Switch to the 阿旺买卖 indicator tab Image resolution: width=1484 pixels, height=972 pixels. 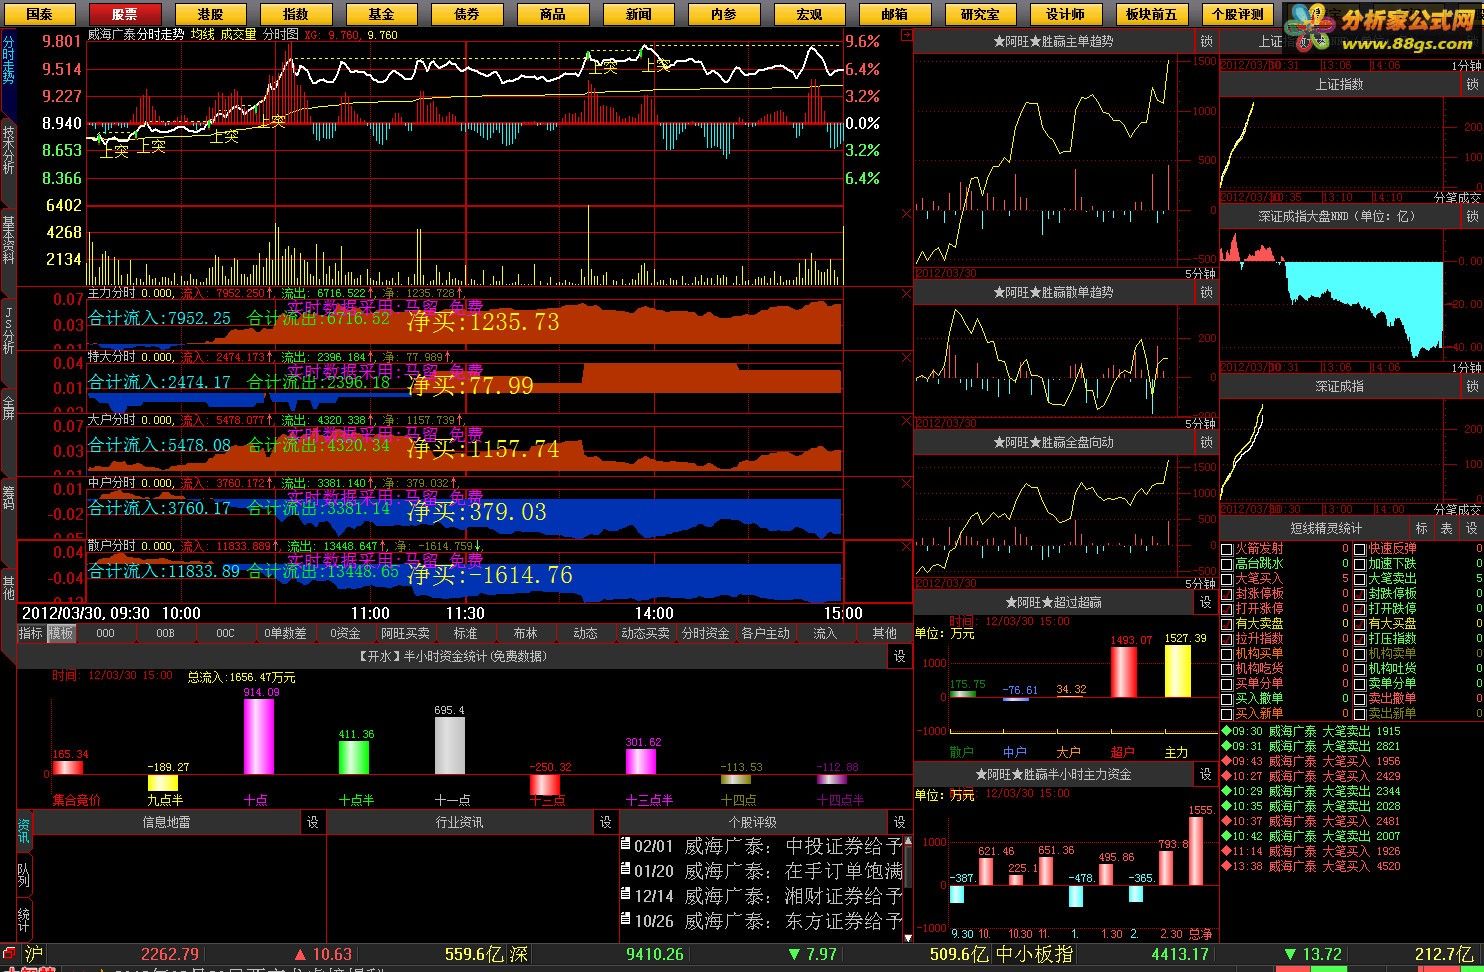(x=405, y=633)
